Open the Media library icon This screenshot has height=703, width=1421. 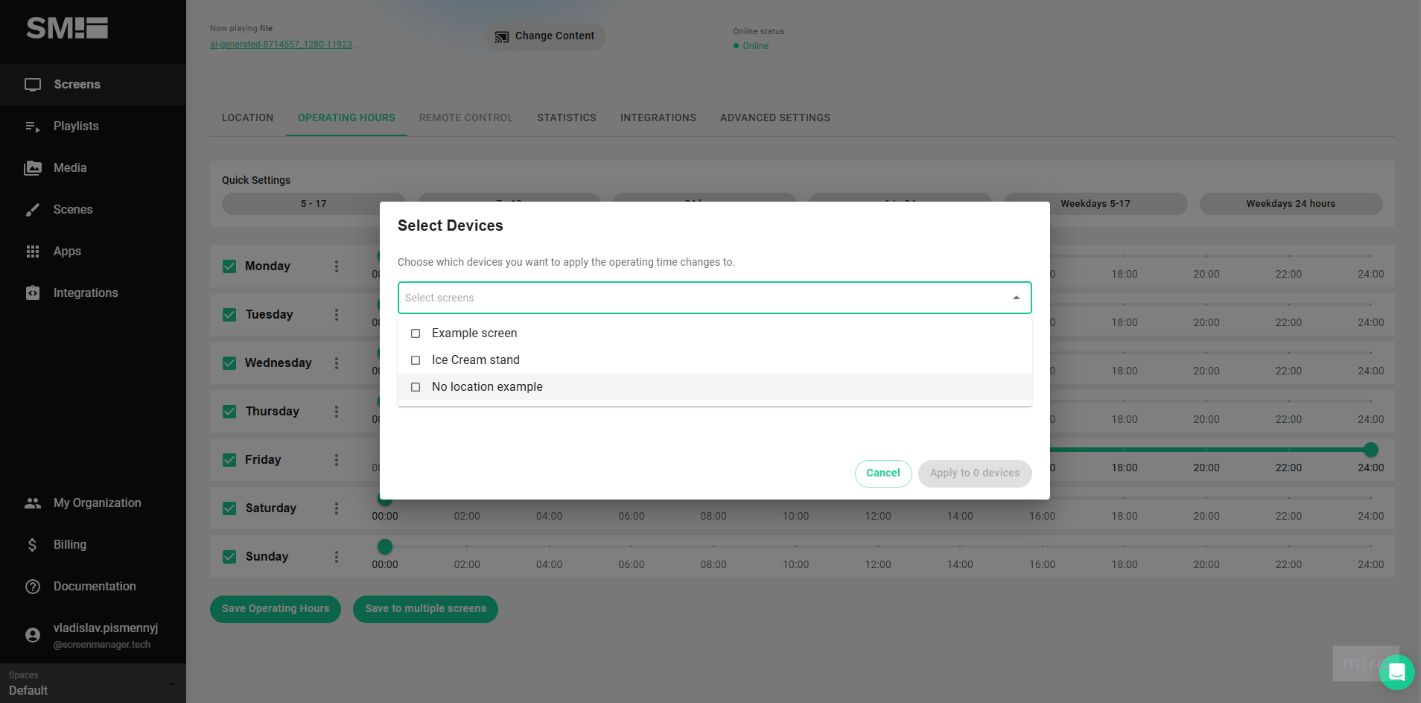click(33, 167)
